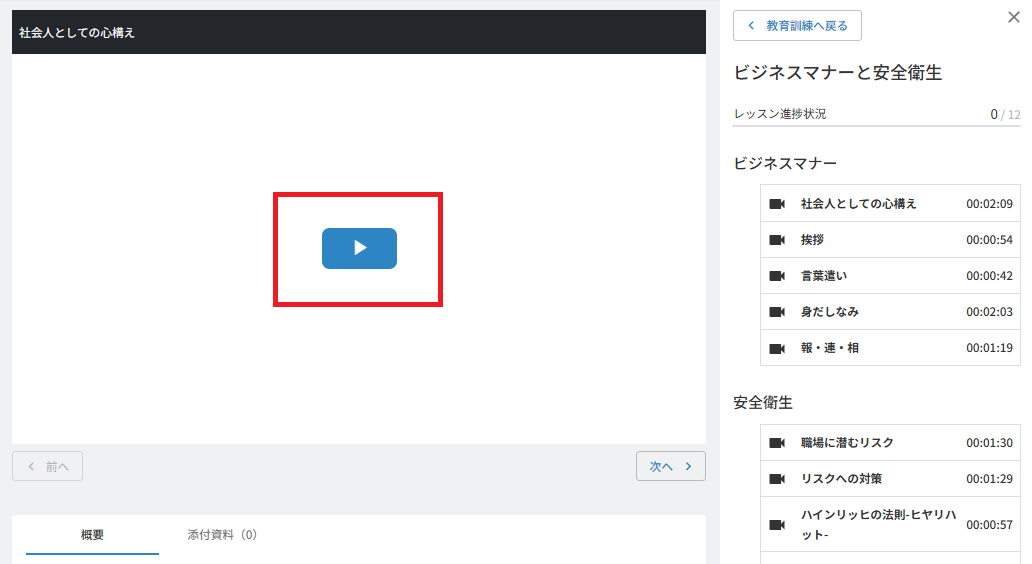Close the lesson sidebar with X
The width and height of the screenshot is (1032, 564).
pyautogui.click(x=1014, y=17)
